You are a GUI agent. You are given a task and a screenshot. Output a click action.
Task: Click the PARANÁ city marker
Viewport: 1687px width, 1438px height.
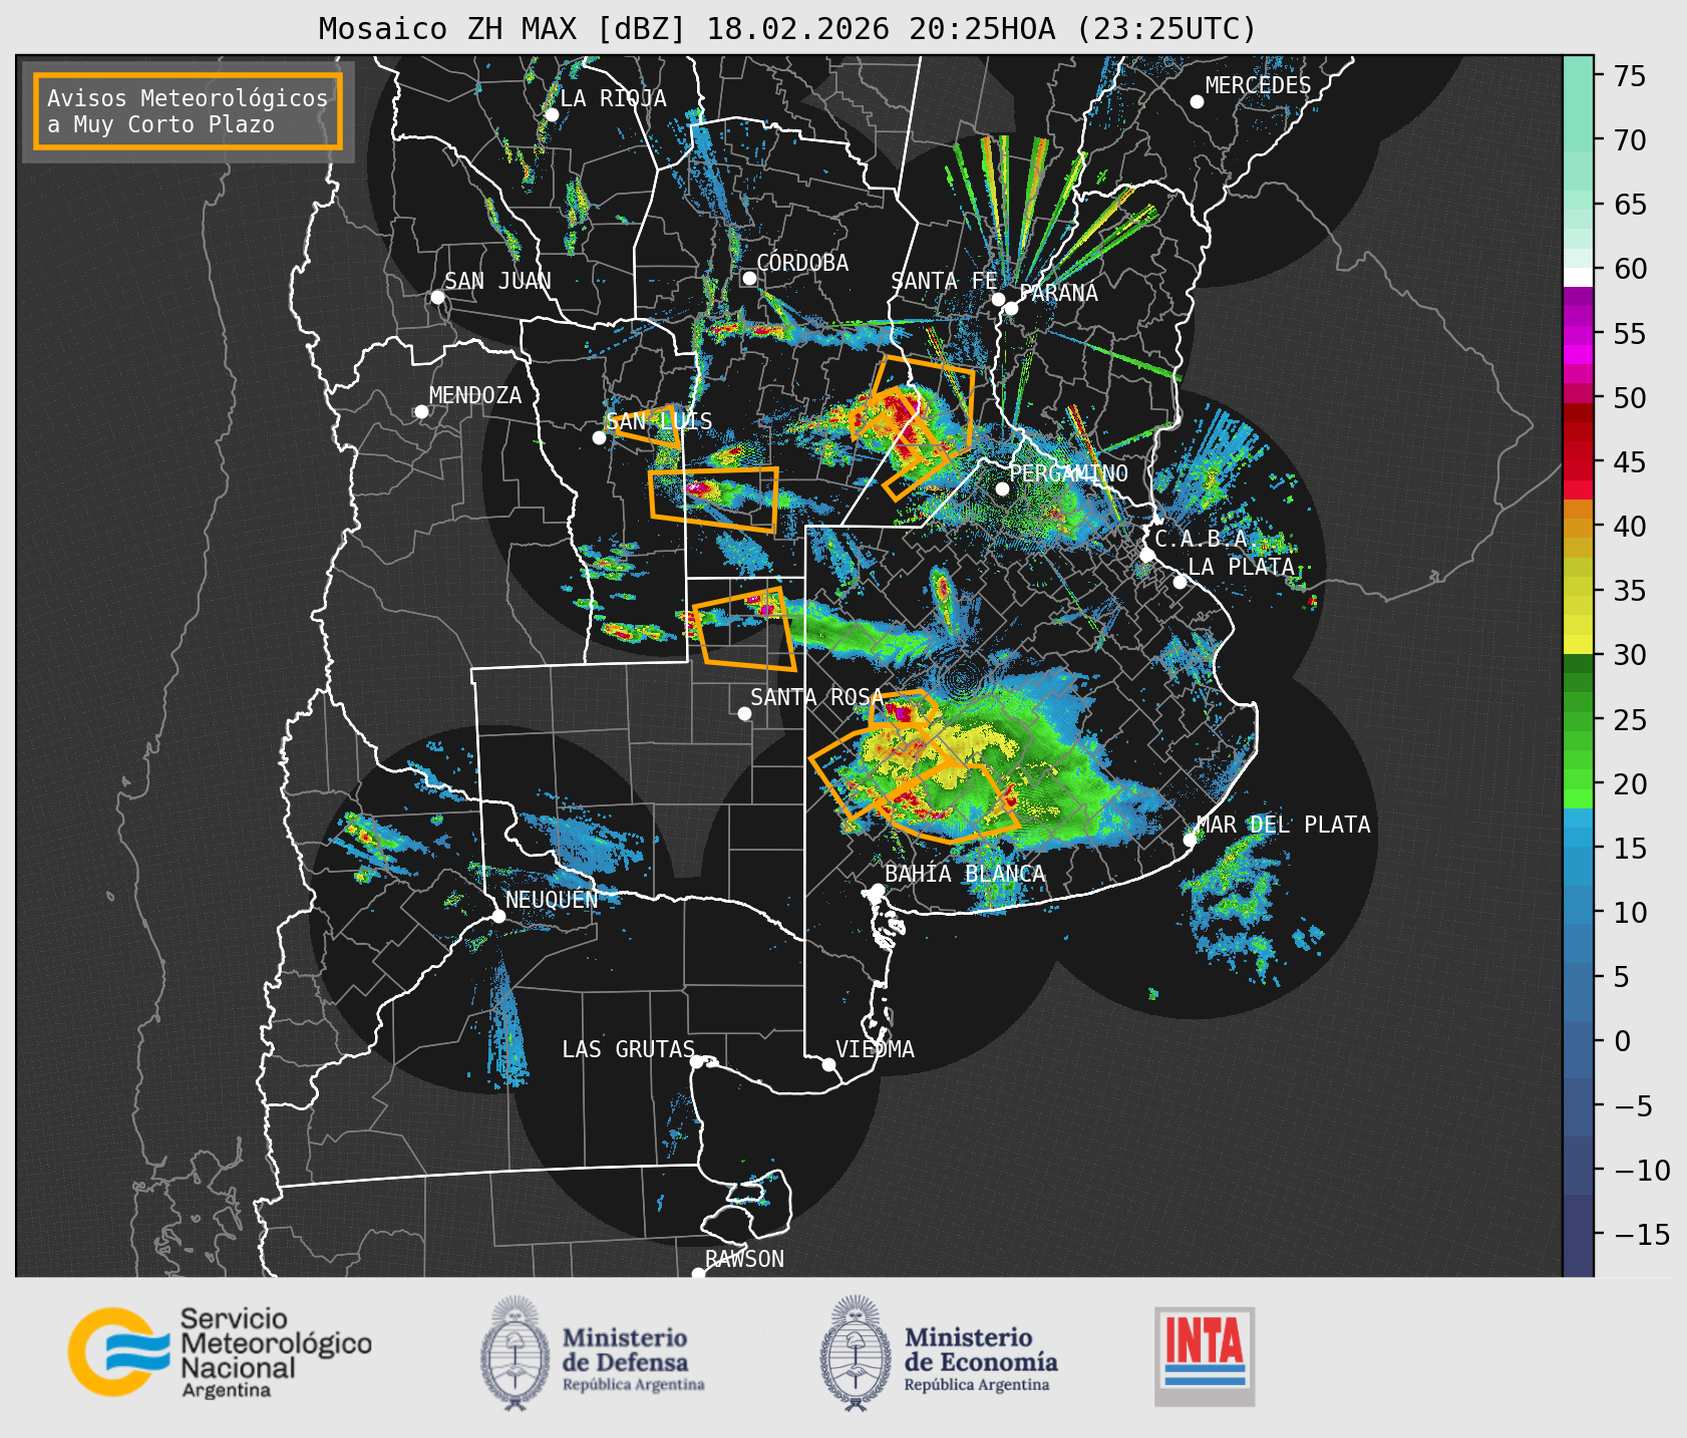coord(1011,308)
